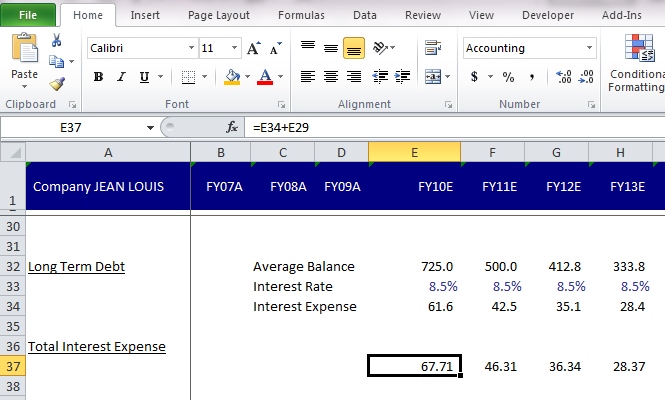Click in the formula bar input
This screenshot has height=400, width=665.
455,127
